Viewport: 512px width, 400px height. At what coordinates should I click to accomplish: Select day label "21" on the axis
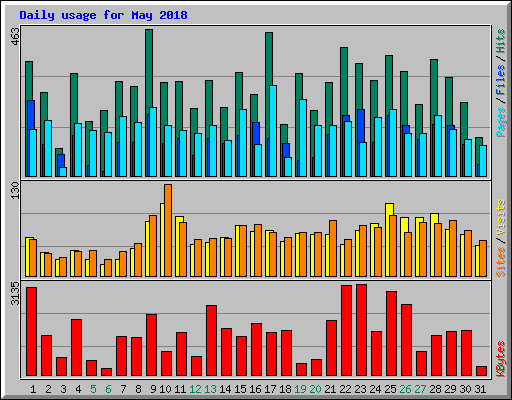pos(330,389)
